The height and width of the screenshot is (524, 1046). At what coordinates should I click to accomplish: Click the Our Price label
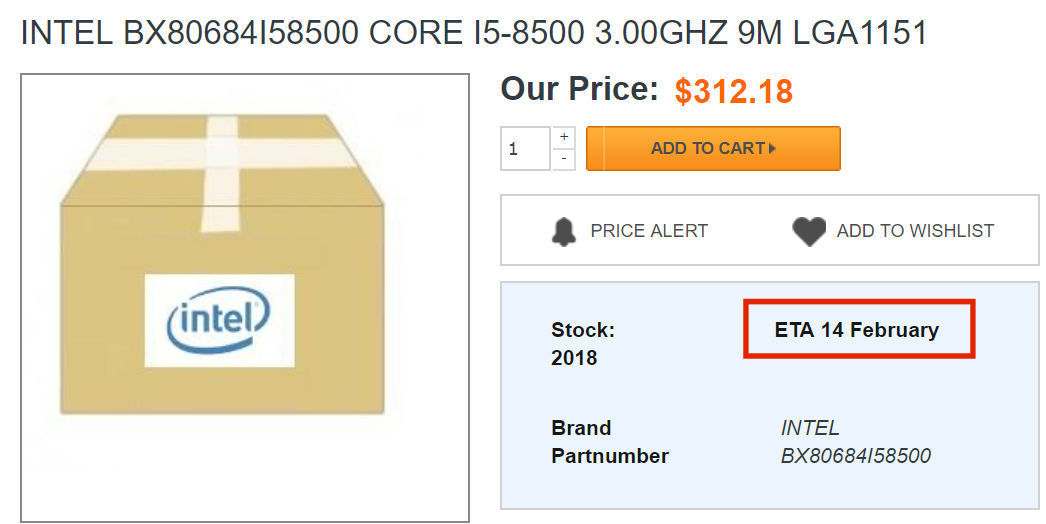(x=579, y=89)
